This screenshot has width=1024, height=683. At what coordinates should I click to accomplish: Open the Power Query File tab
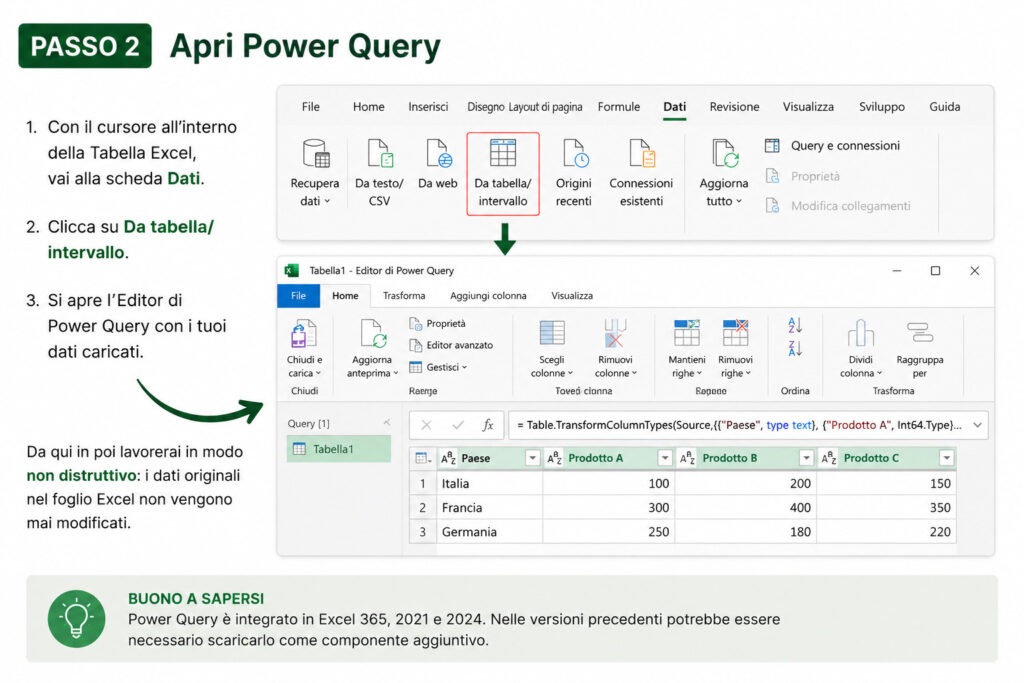(298, 296)
